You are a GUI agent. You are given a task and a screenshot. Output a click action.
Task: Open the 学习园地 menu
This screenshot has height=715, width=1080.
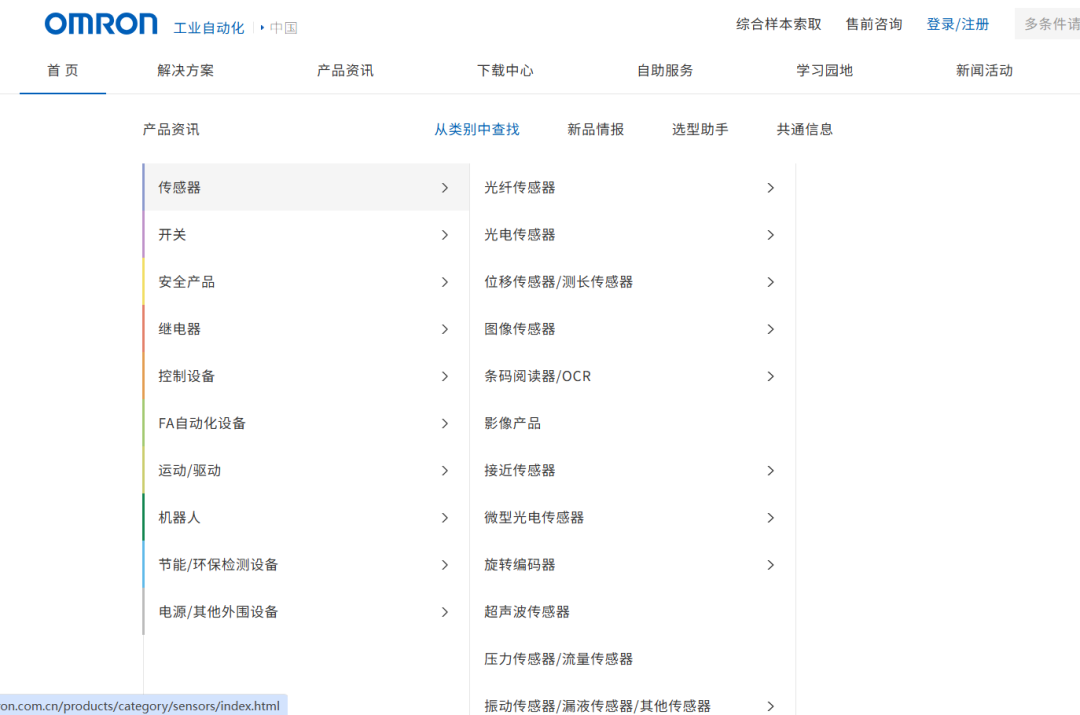824,70
